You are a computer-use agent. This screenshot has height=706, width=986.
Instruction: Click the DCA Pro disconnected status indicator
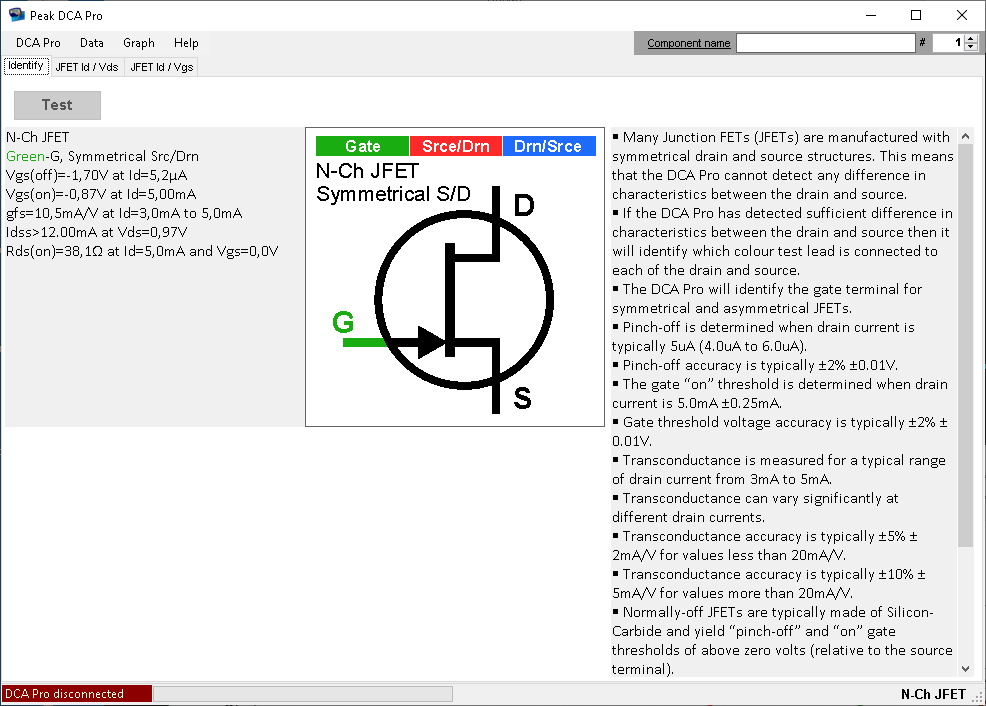click(x=77, y=694)
